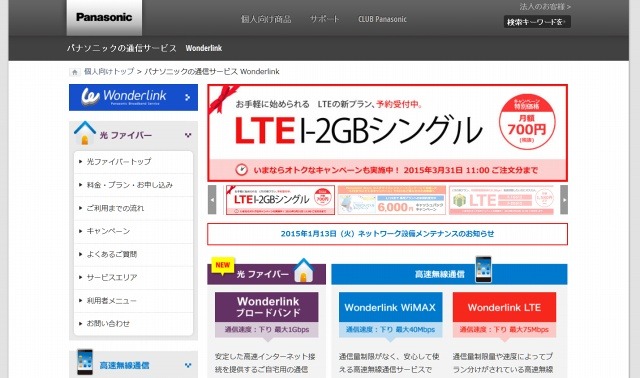The image size is (640, 378).
Task: Click the Panasonic logo
Action: (104, 18)
